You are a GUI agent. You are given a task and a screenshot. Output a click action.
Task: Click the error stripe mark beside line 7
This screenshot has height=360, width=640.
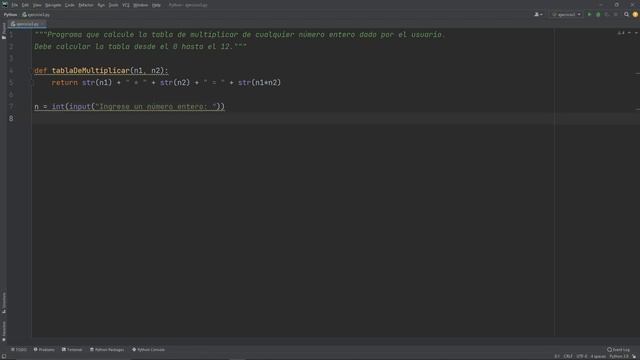(638, 109)
